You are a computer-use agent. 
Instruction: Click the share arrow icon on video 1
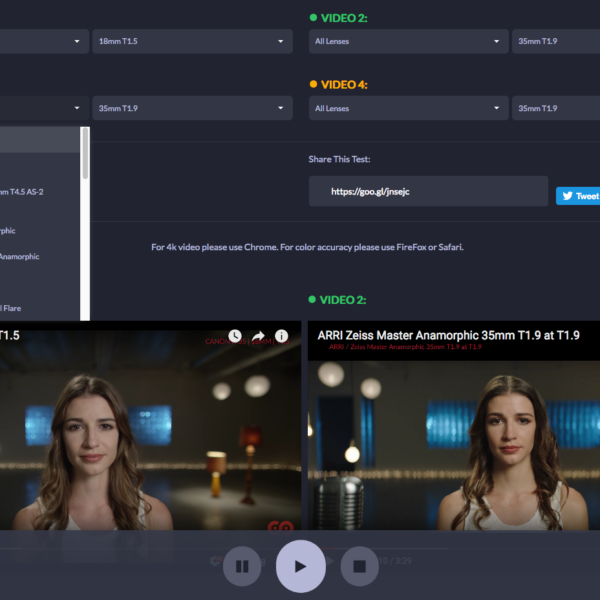pos(258,336)
